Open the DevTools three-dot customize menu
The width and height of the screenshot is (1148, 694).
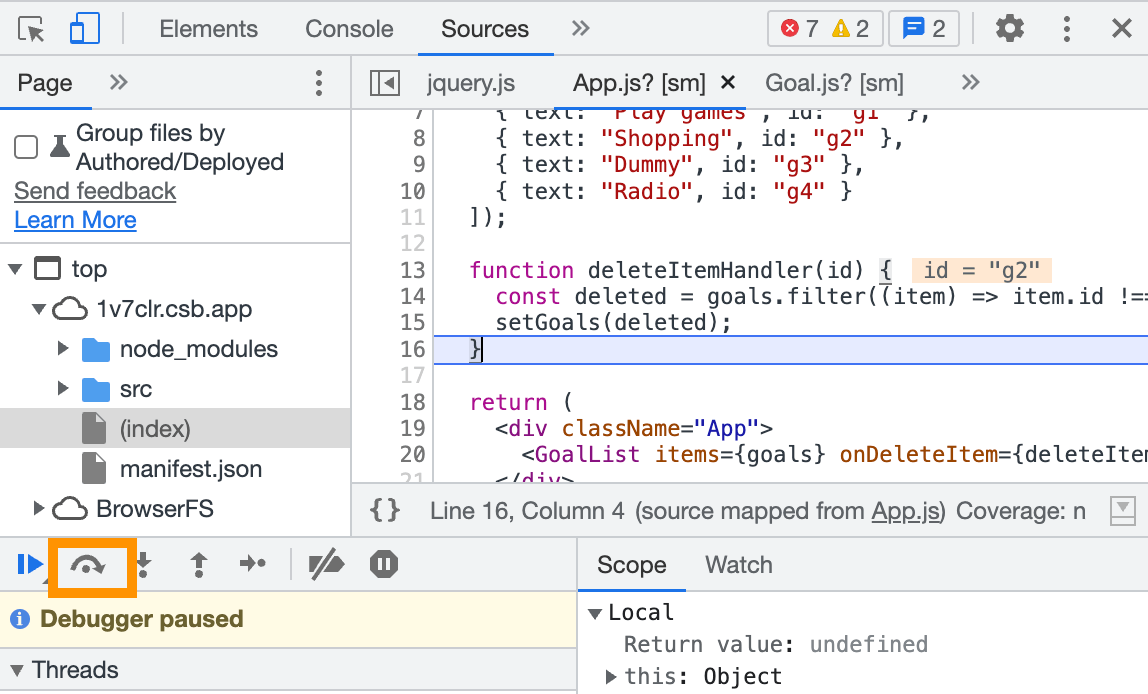1067,29
